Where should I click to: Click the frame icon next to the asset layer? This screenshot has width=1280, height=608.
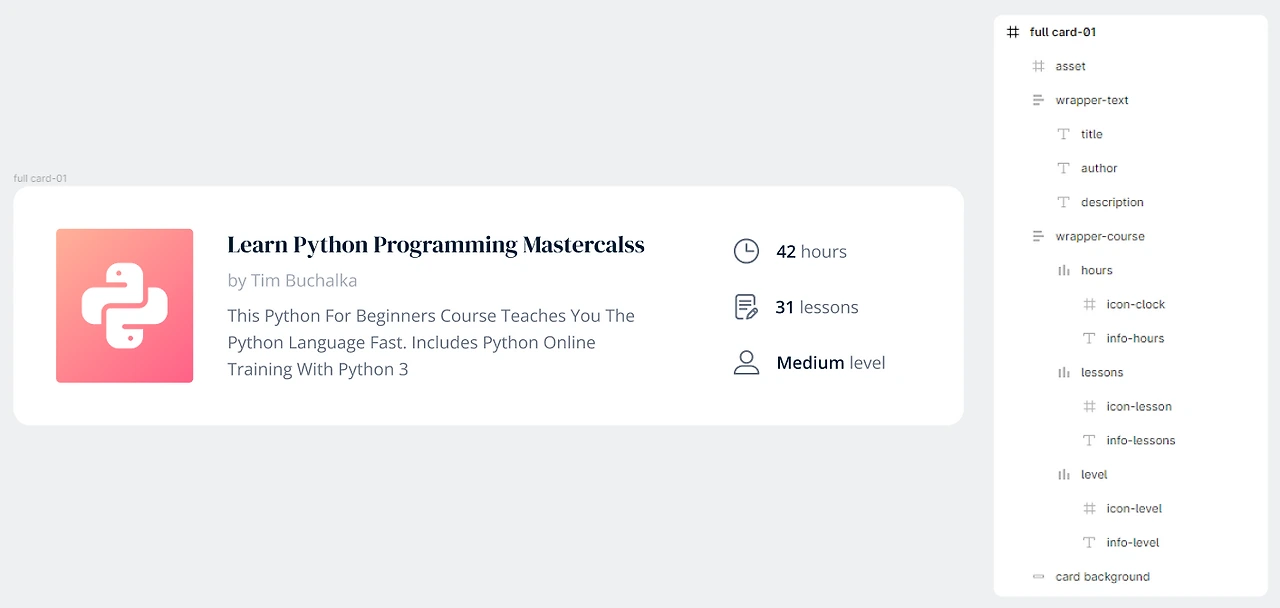1038,66
